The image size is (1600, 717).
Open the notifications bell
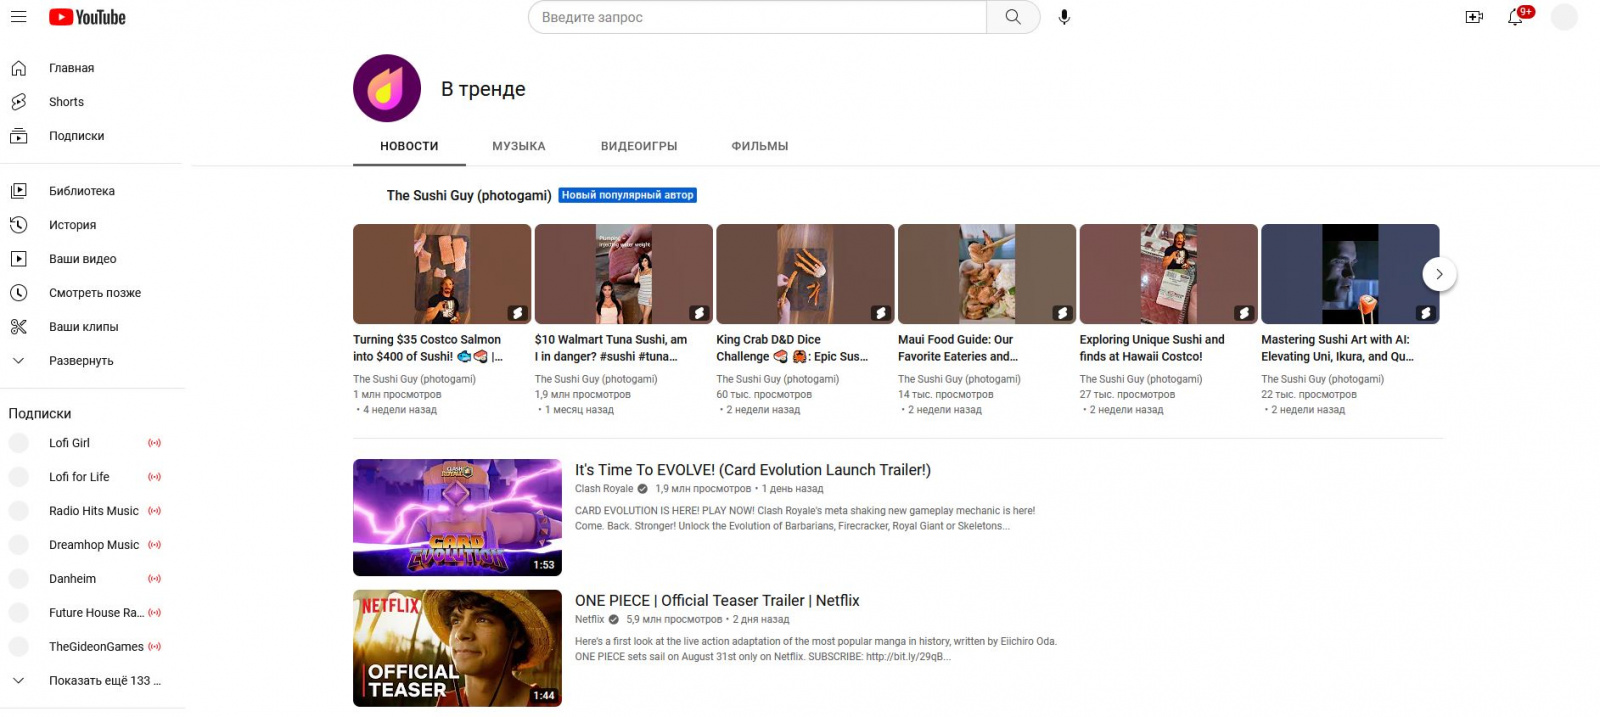(x=1516, y=17)
